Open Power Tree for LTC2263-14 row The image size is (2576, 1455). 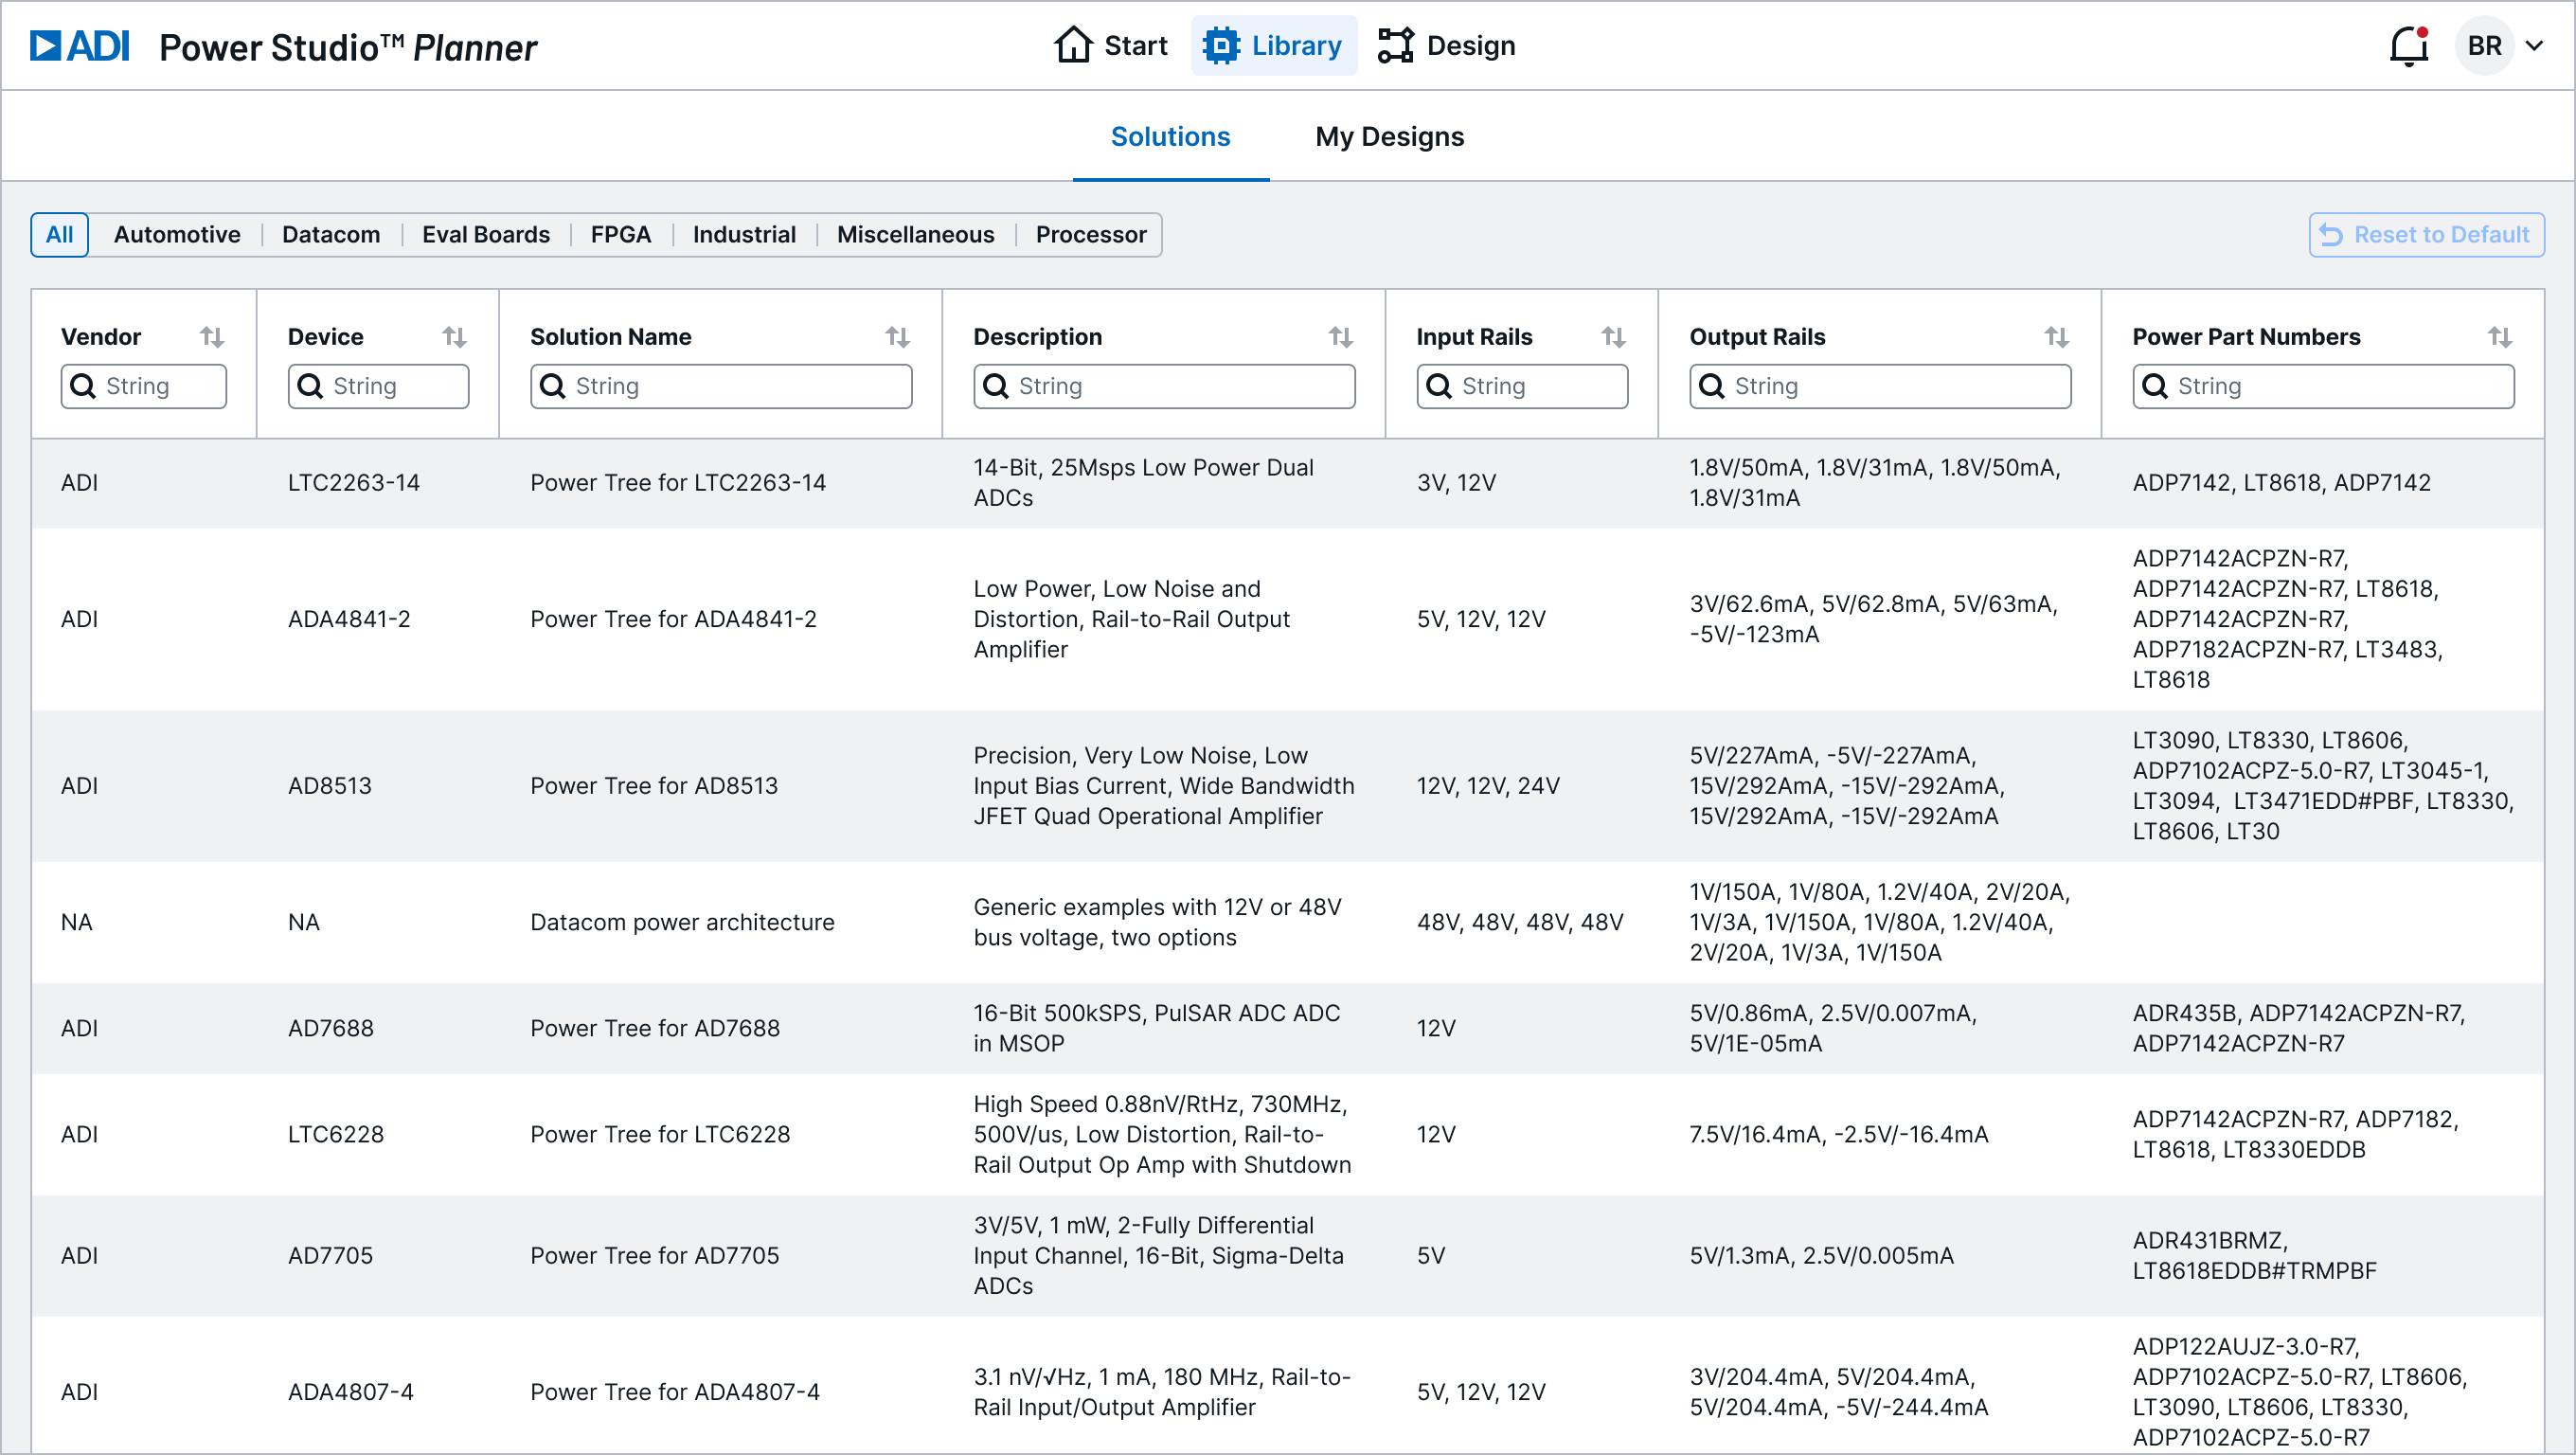(677, 483)
